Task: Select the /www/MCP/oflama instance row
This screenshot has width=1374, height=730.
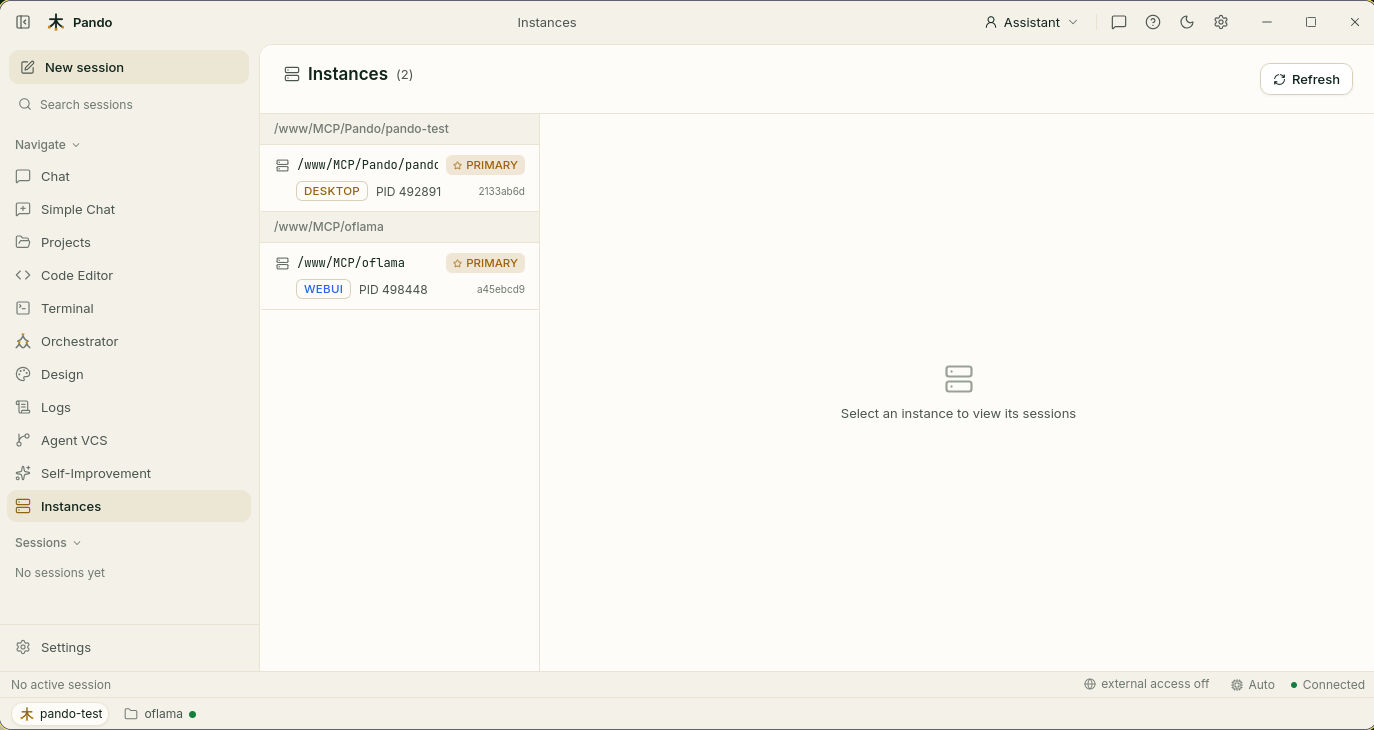Action: tap(399, 276)
